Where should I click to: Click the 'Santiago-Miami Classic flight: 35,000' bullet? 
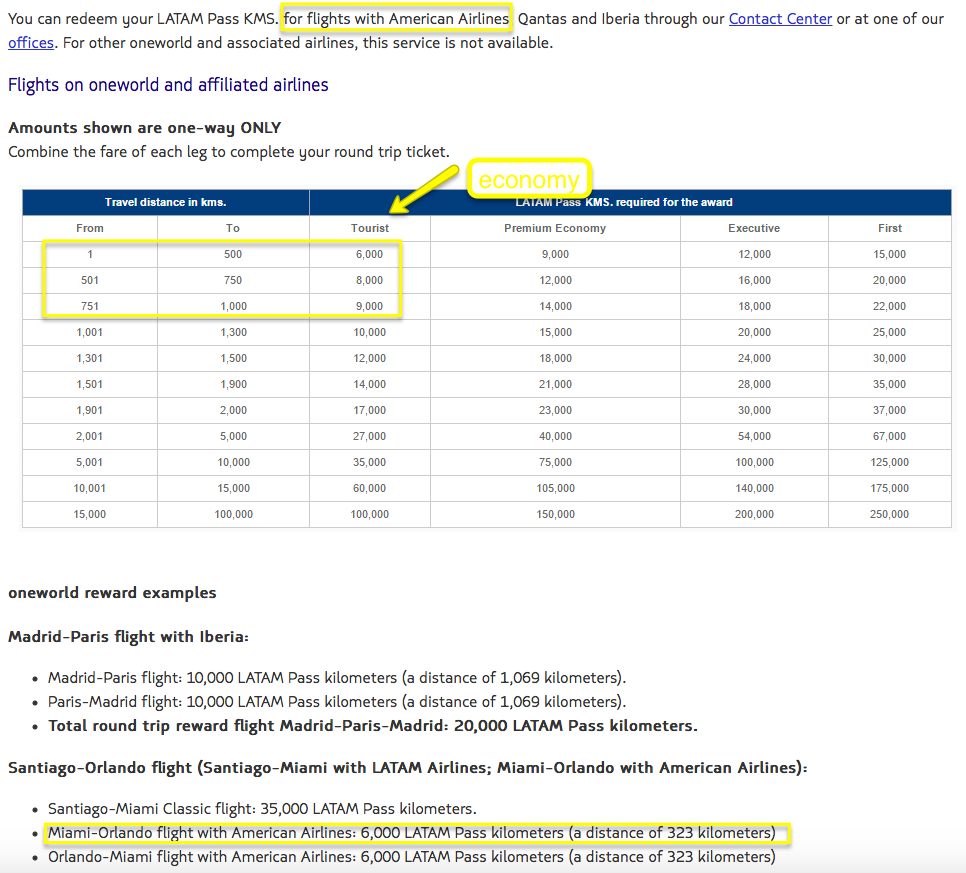(x=262, y=808)
